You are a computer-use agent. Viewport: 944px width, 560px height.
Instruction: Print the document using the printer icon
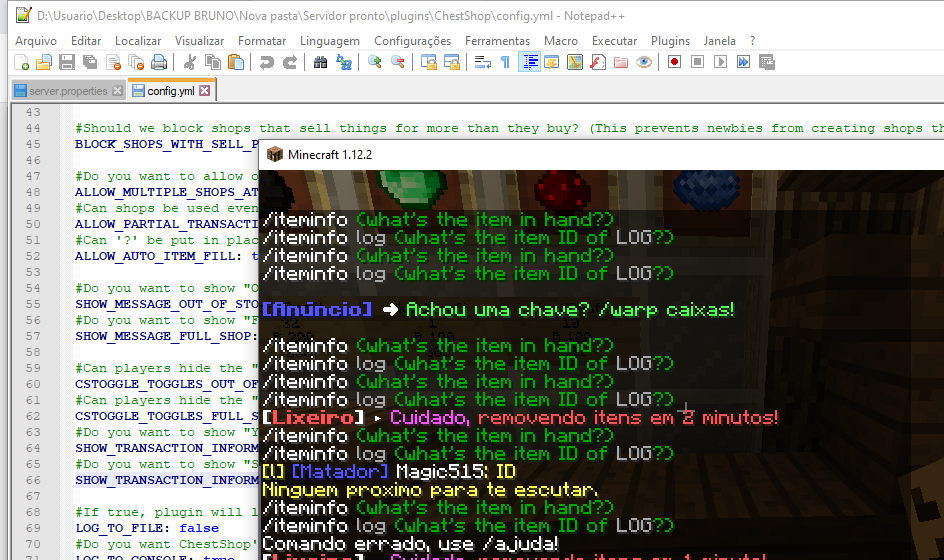(x=159, y=62)
